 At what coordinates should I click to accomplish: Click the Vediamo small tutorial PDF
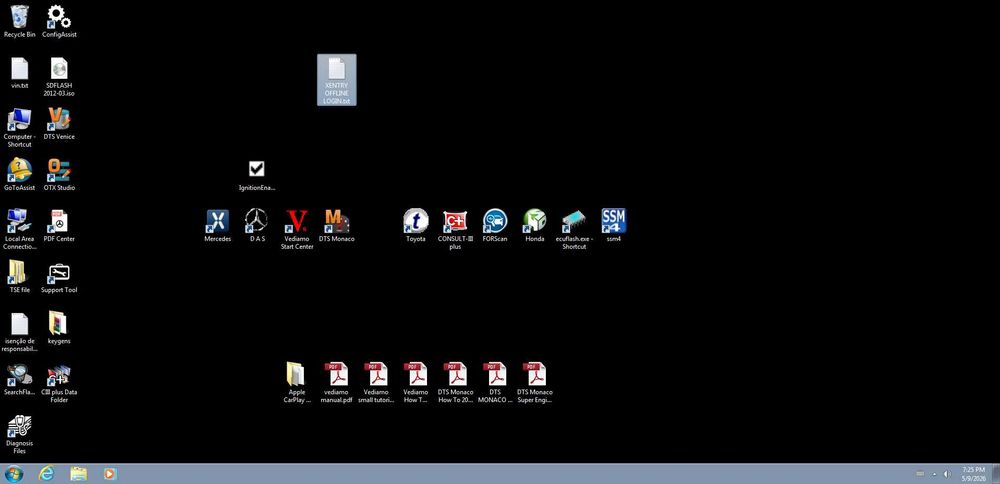[x=376, y=374]
